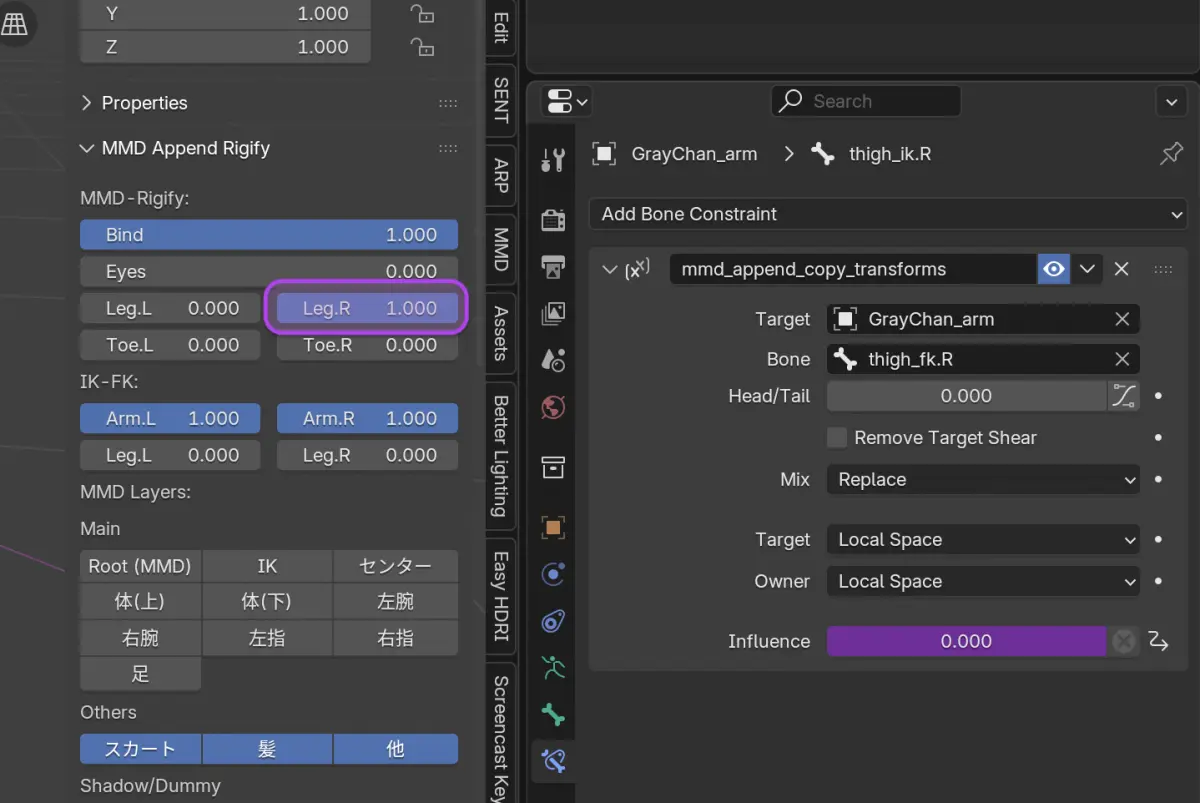Unlock the Z scale lock icon
This screenshot has width=1200, height=803.
pos(422,47)
